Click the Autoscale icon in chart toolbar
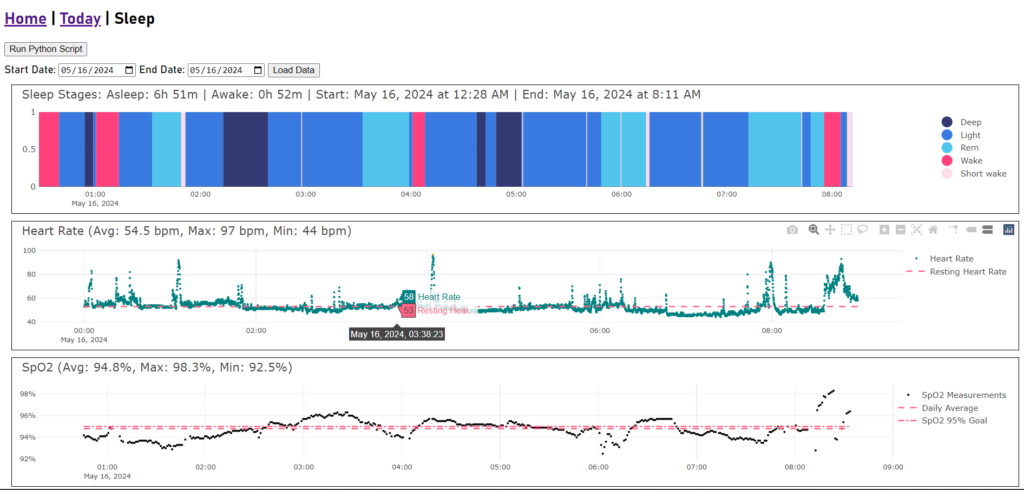 click(x=916, y=230)
